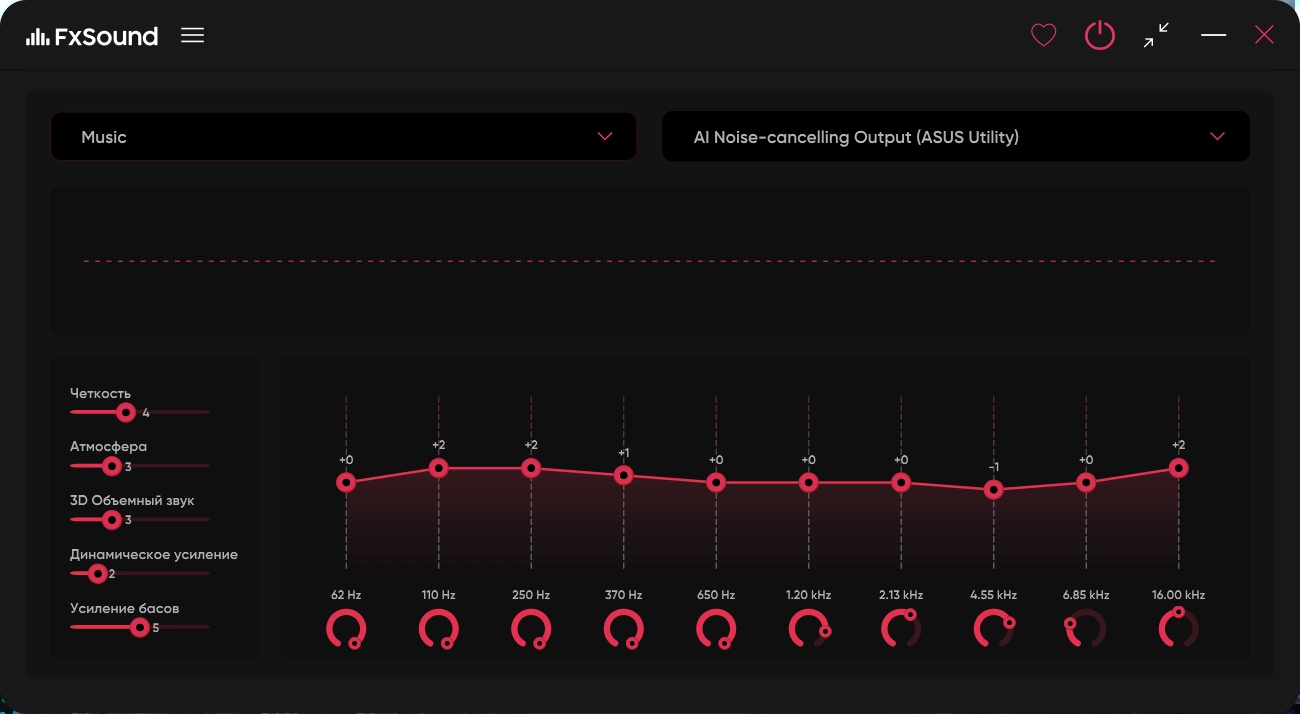Click the Усиление басов label

tap(124, 608)
